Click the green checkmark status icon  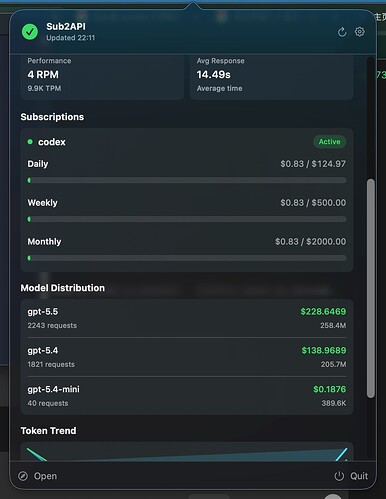tap(30, 32)
